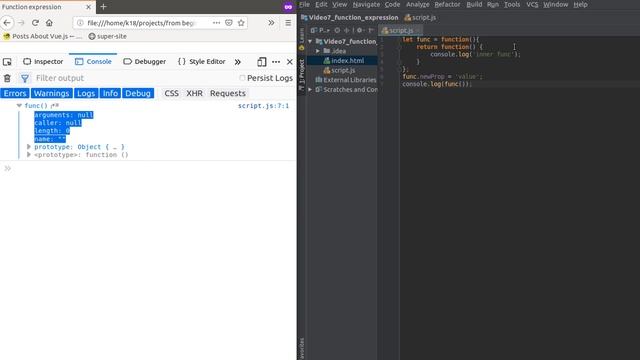Toggle the Errors filter
Screen dimensions: 640x360
point(15,93)
